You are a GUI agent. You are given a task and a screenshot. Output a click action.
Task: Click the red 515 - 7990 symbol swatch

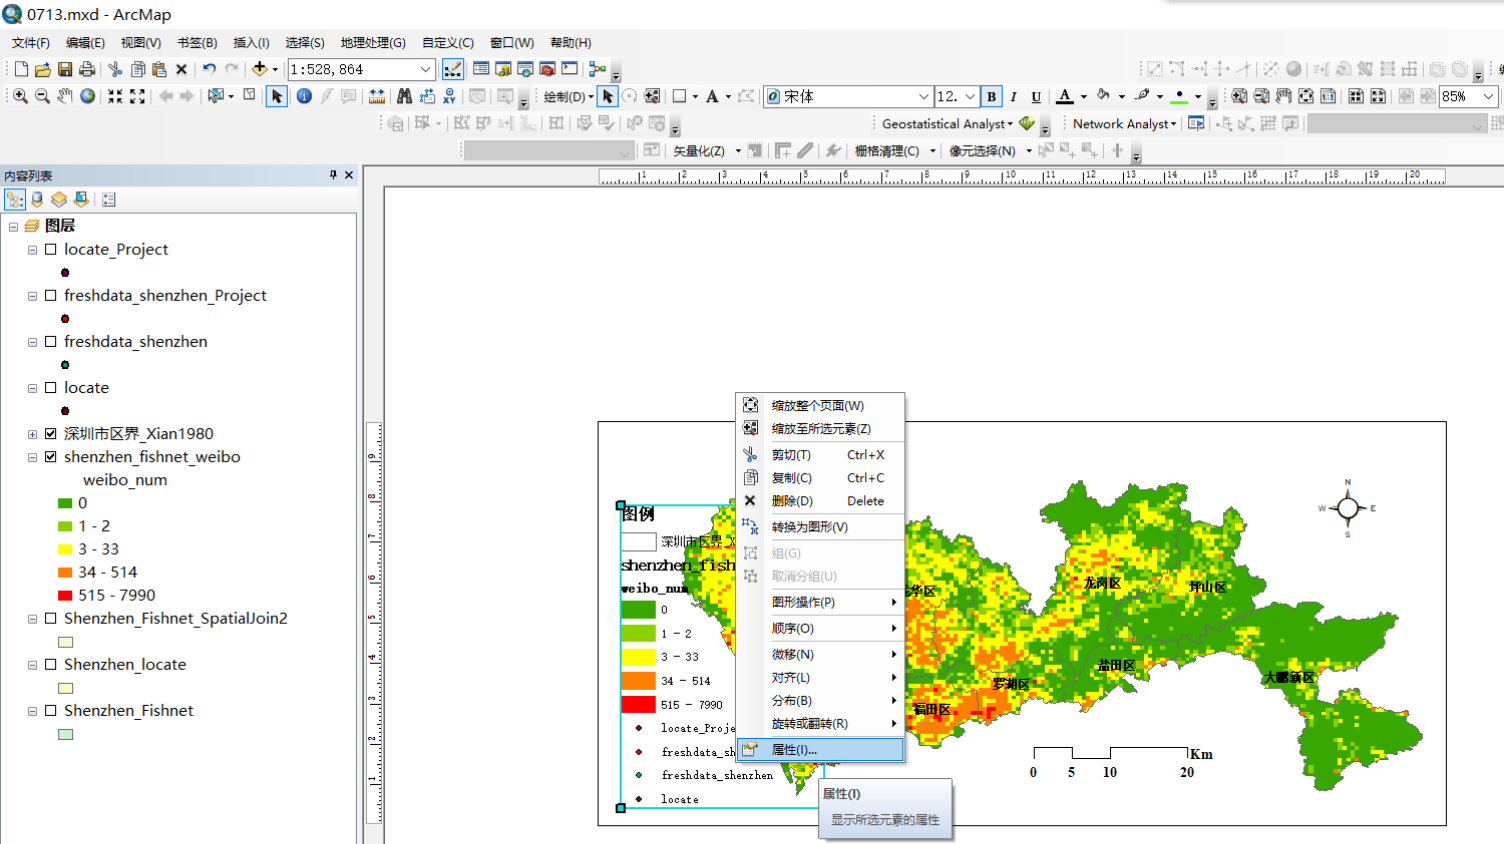point(65,595)
